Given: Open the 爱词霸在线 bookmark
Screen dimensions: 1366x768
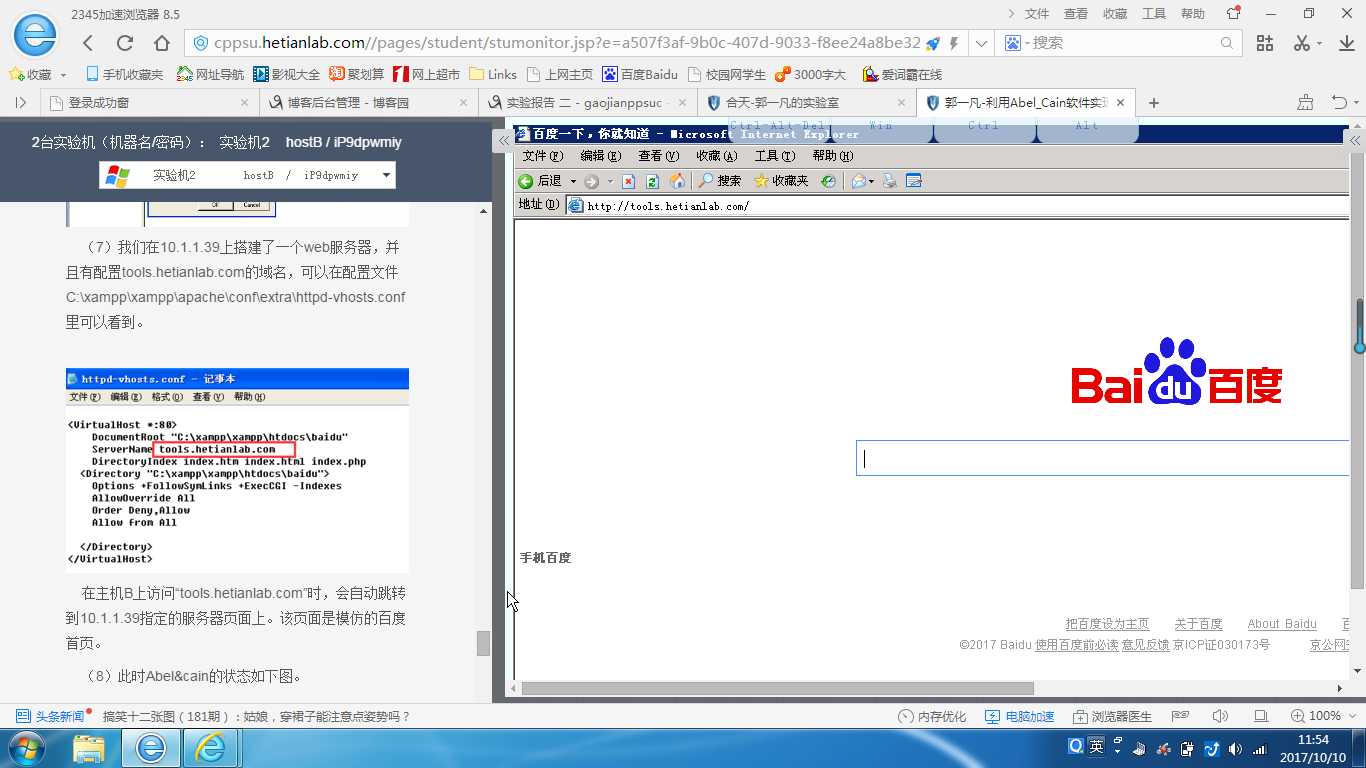Looking at the screenshot, I should [x=902, y=74].
